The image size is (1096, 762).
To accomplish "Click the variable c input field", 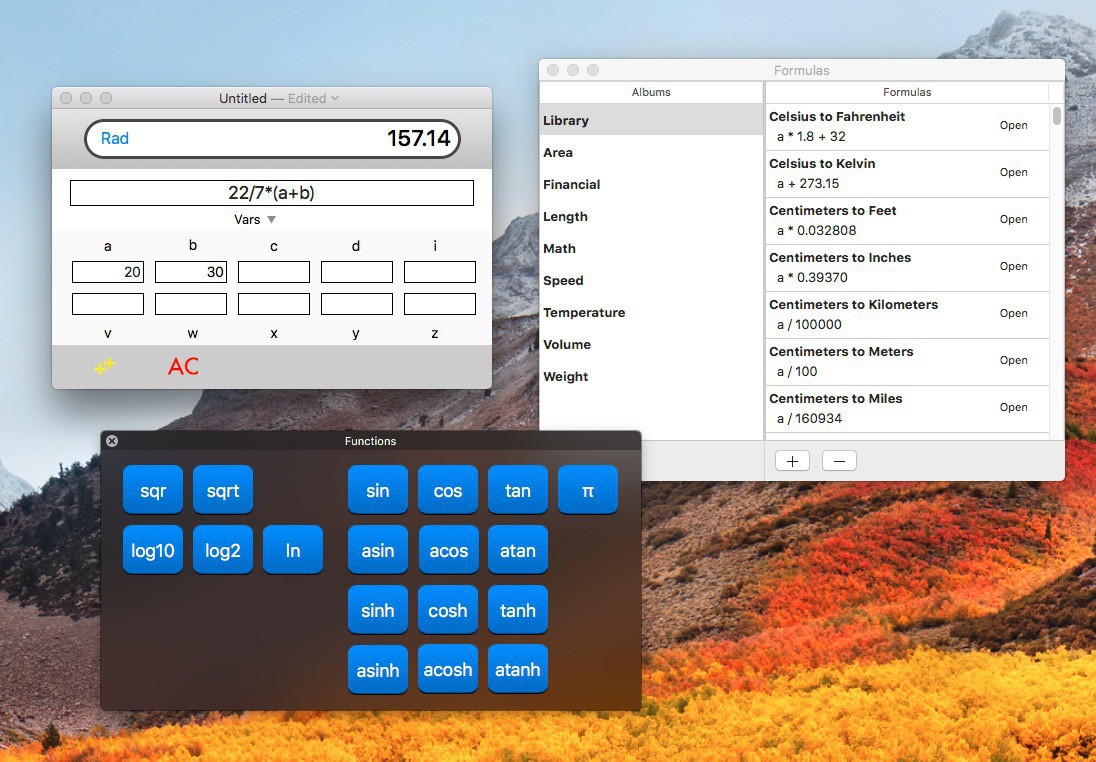I will pos(274,272).
